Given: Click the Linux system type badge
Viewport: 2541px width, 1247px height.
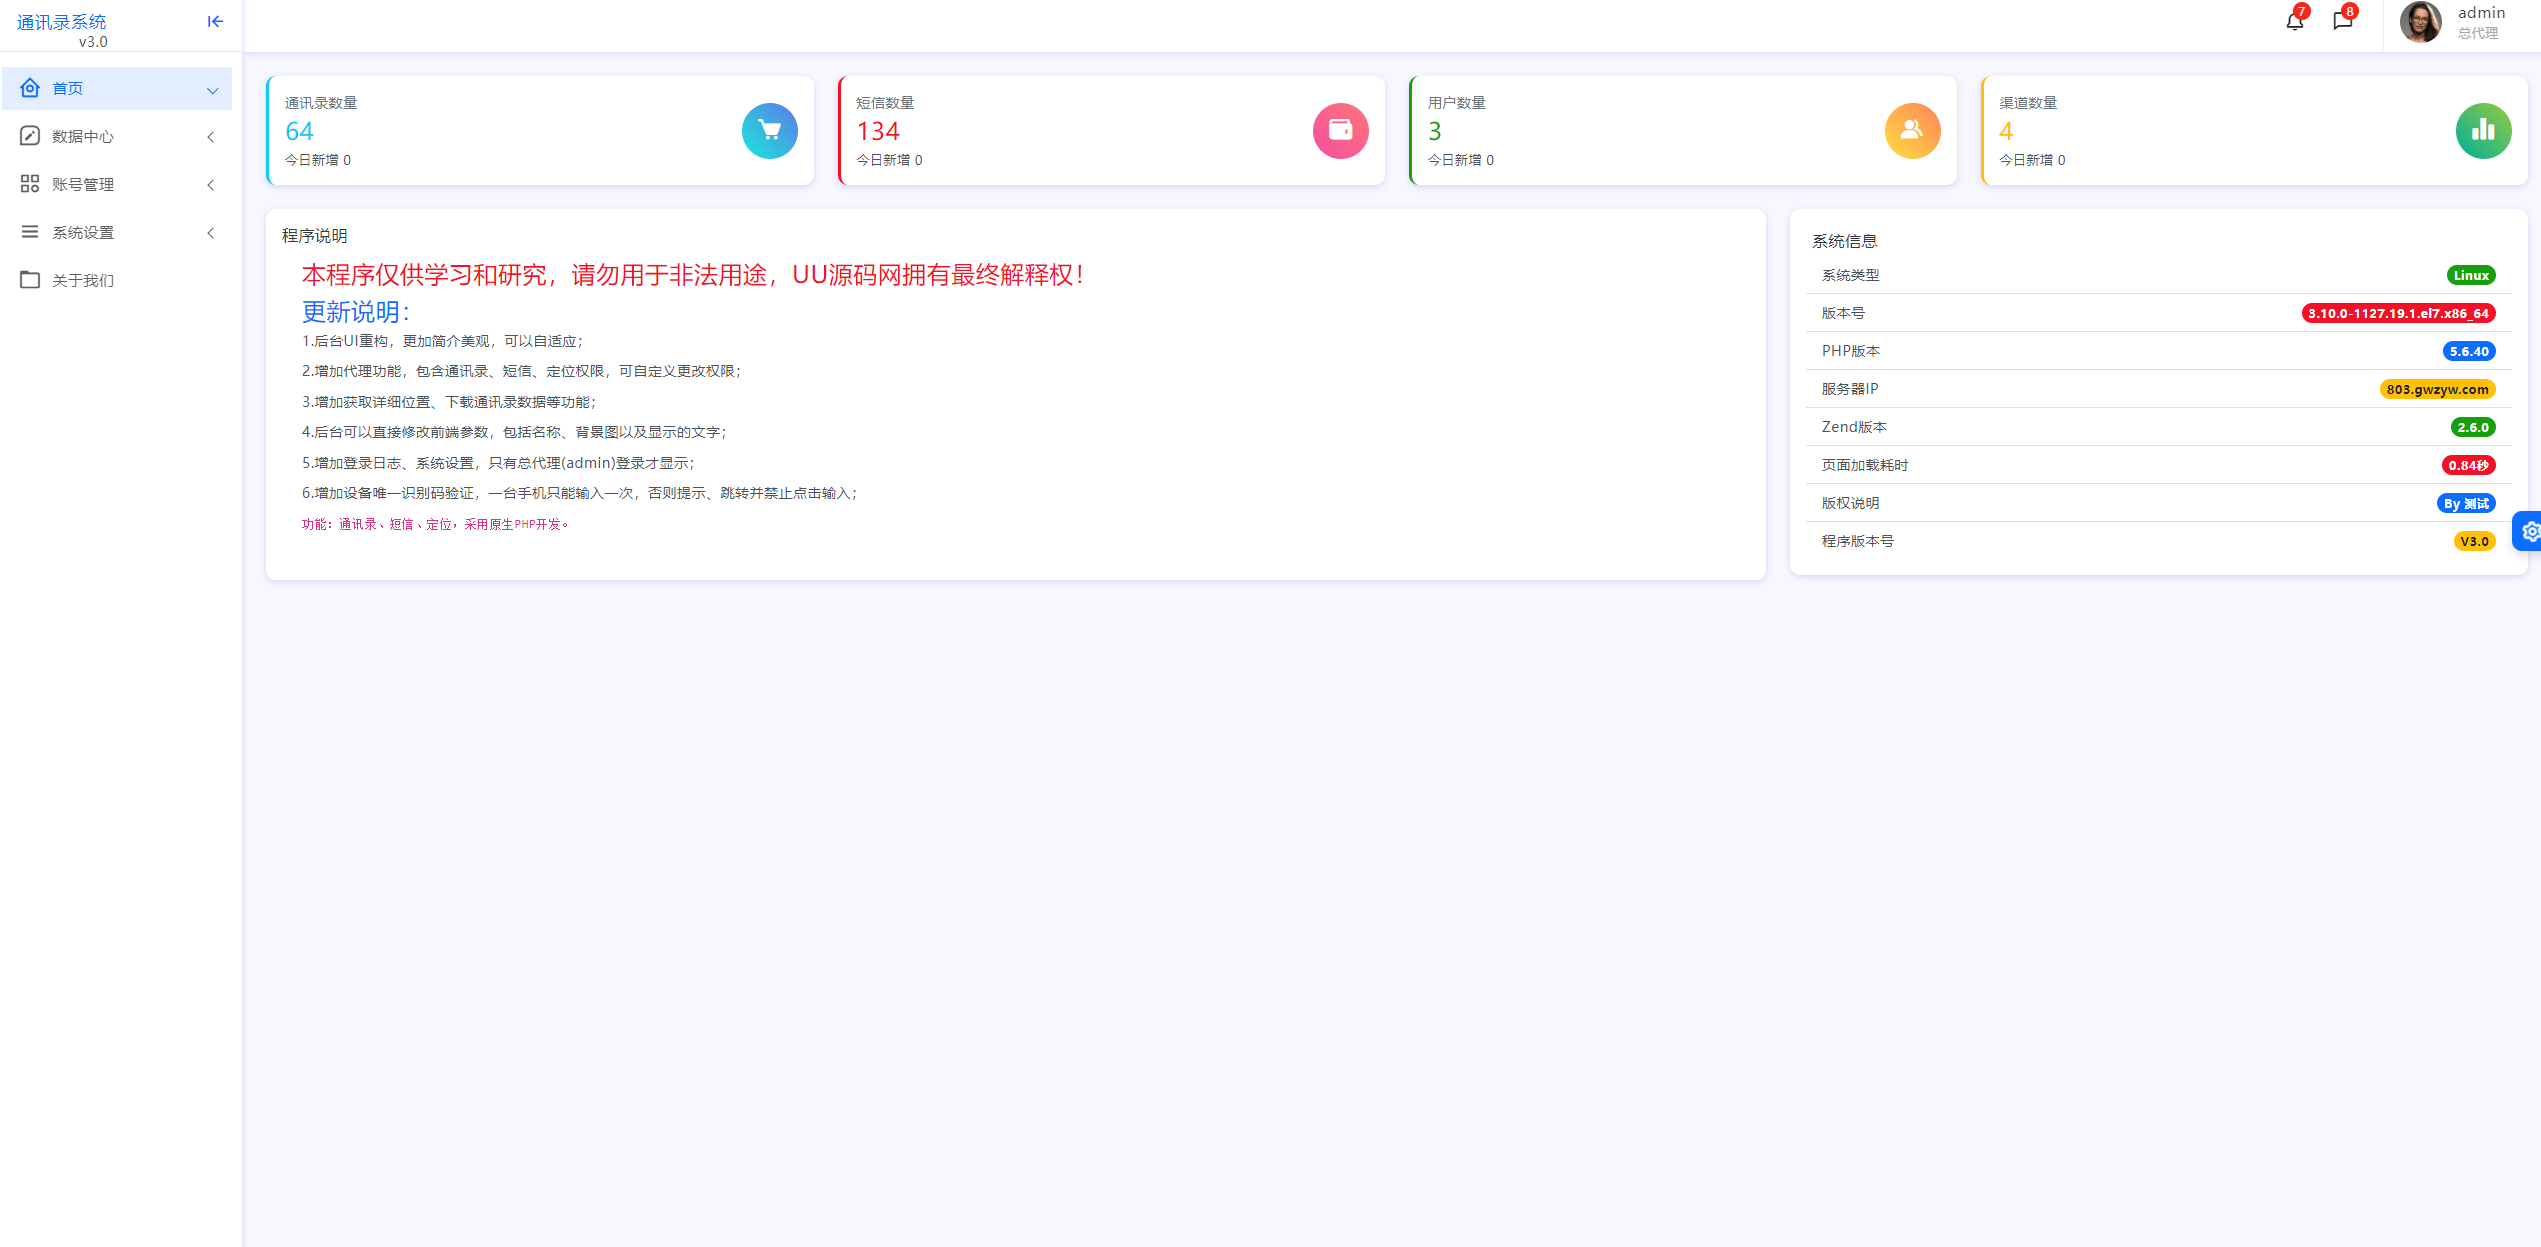Looking at the screenshot, I should [x=2471, y=275].
